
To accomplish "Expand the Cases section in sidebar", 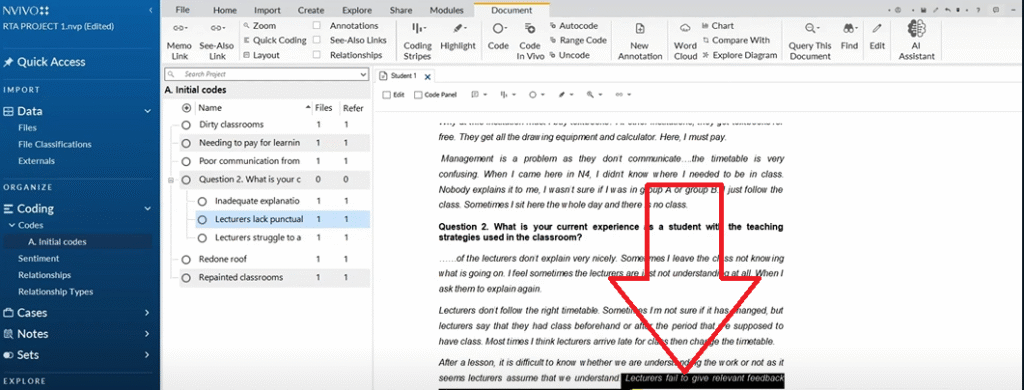I will pos(148,313).
